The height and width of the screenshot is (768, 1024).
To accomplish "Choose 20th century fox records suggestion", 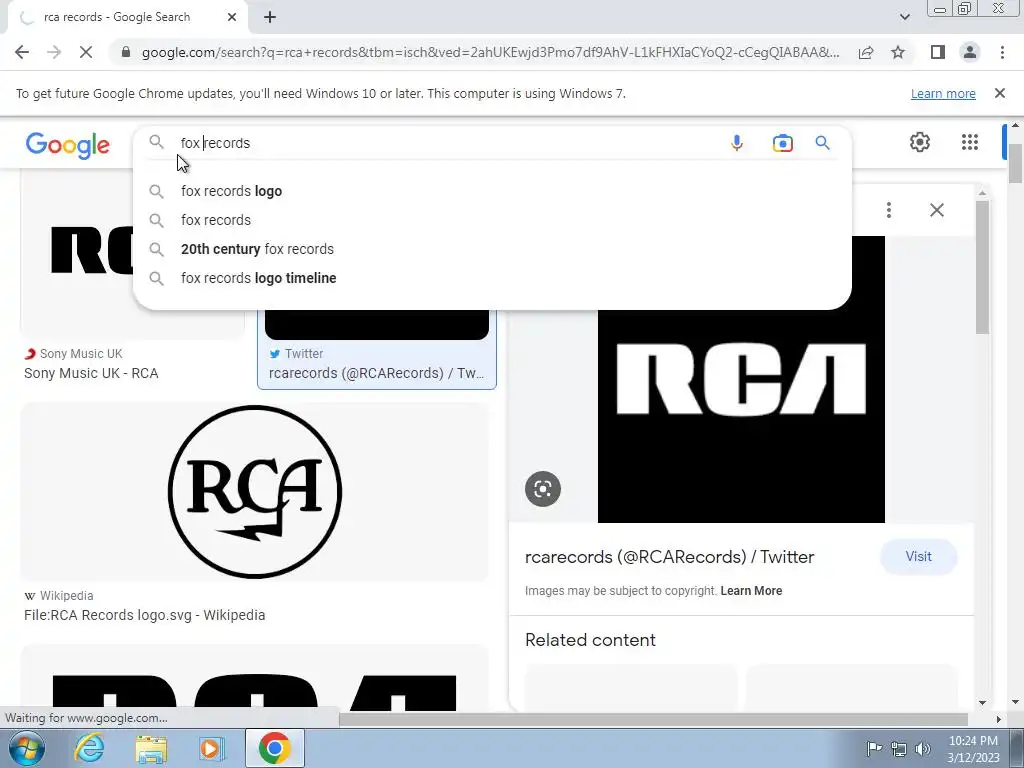I will point(492,249).
